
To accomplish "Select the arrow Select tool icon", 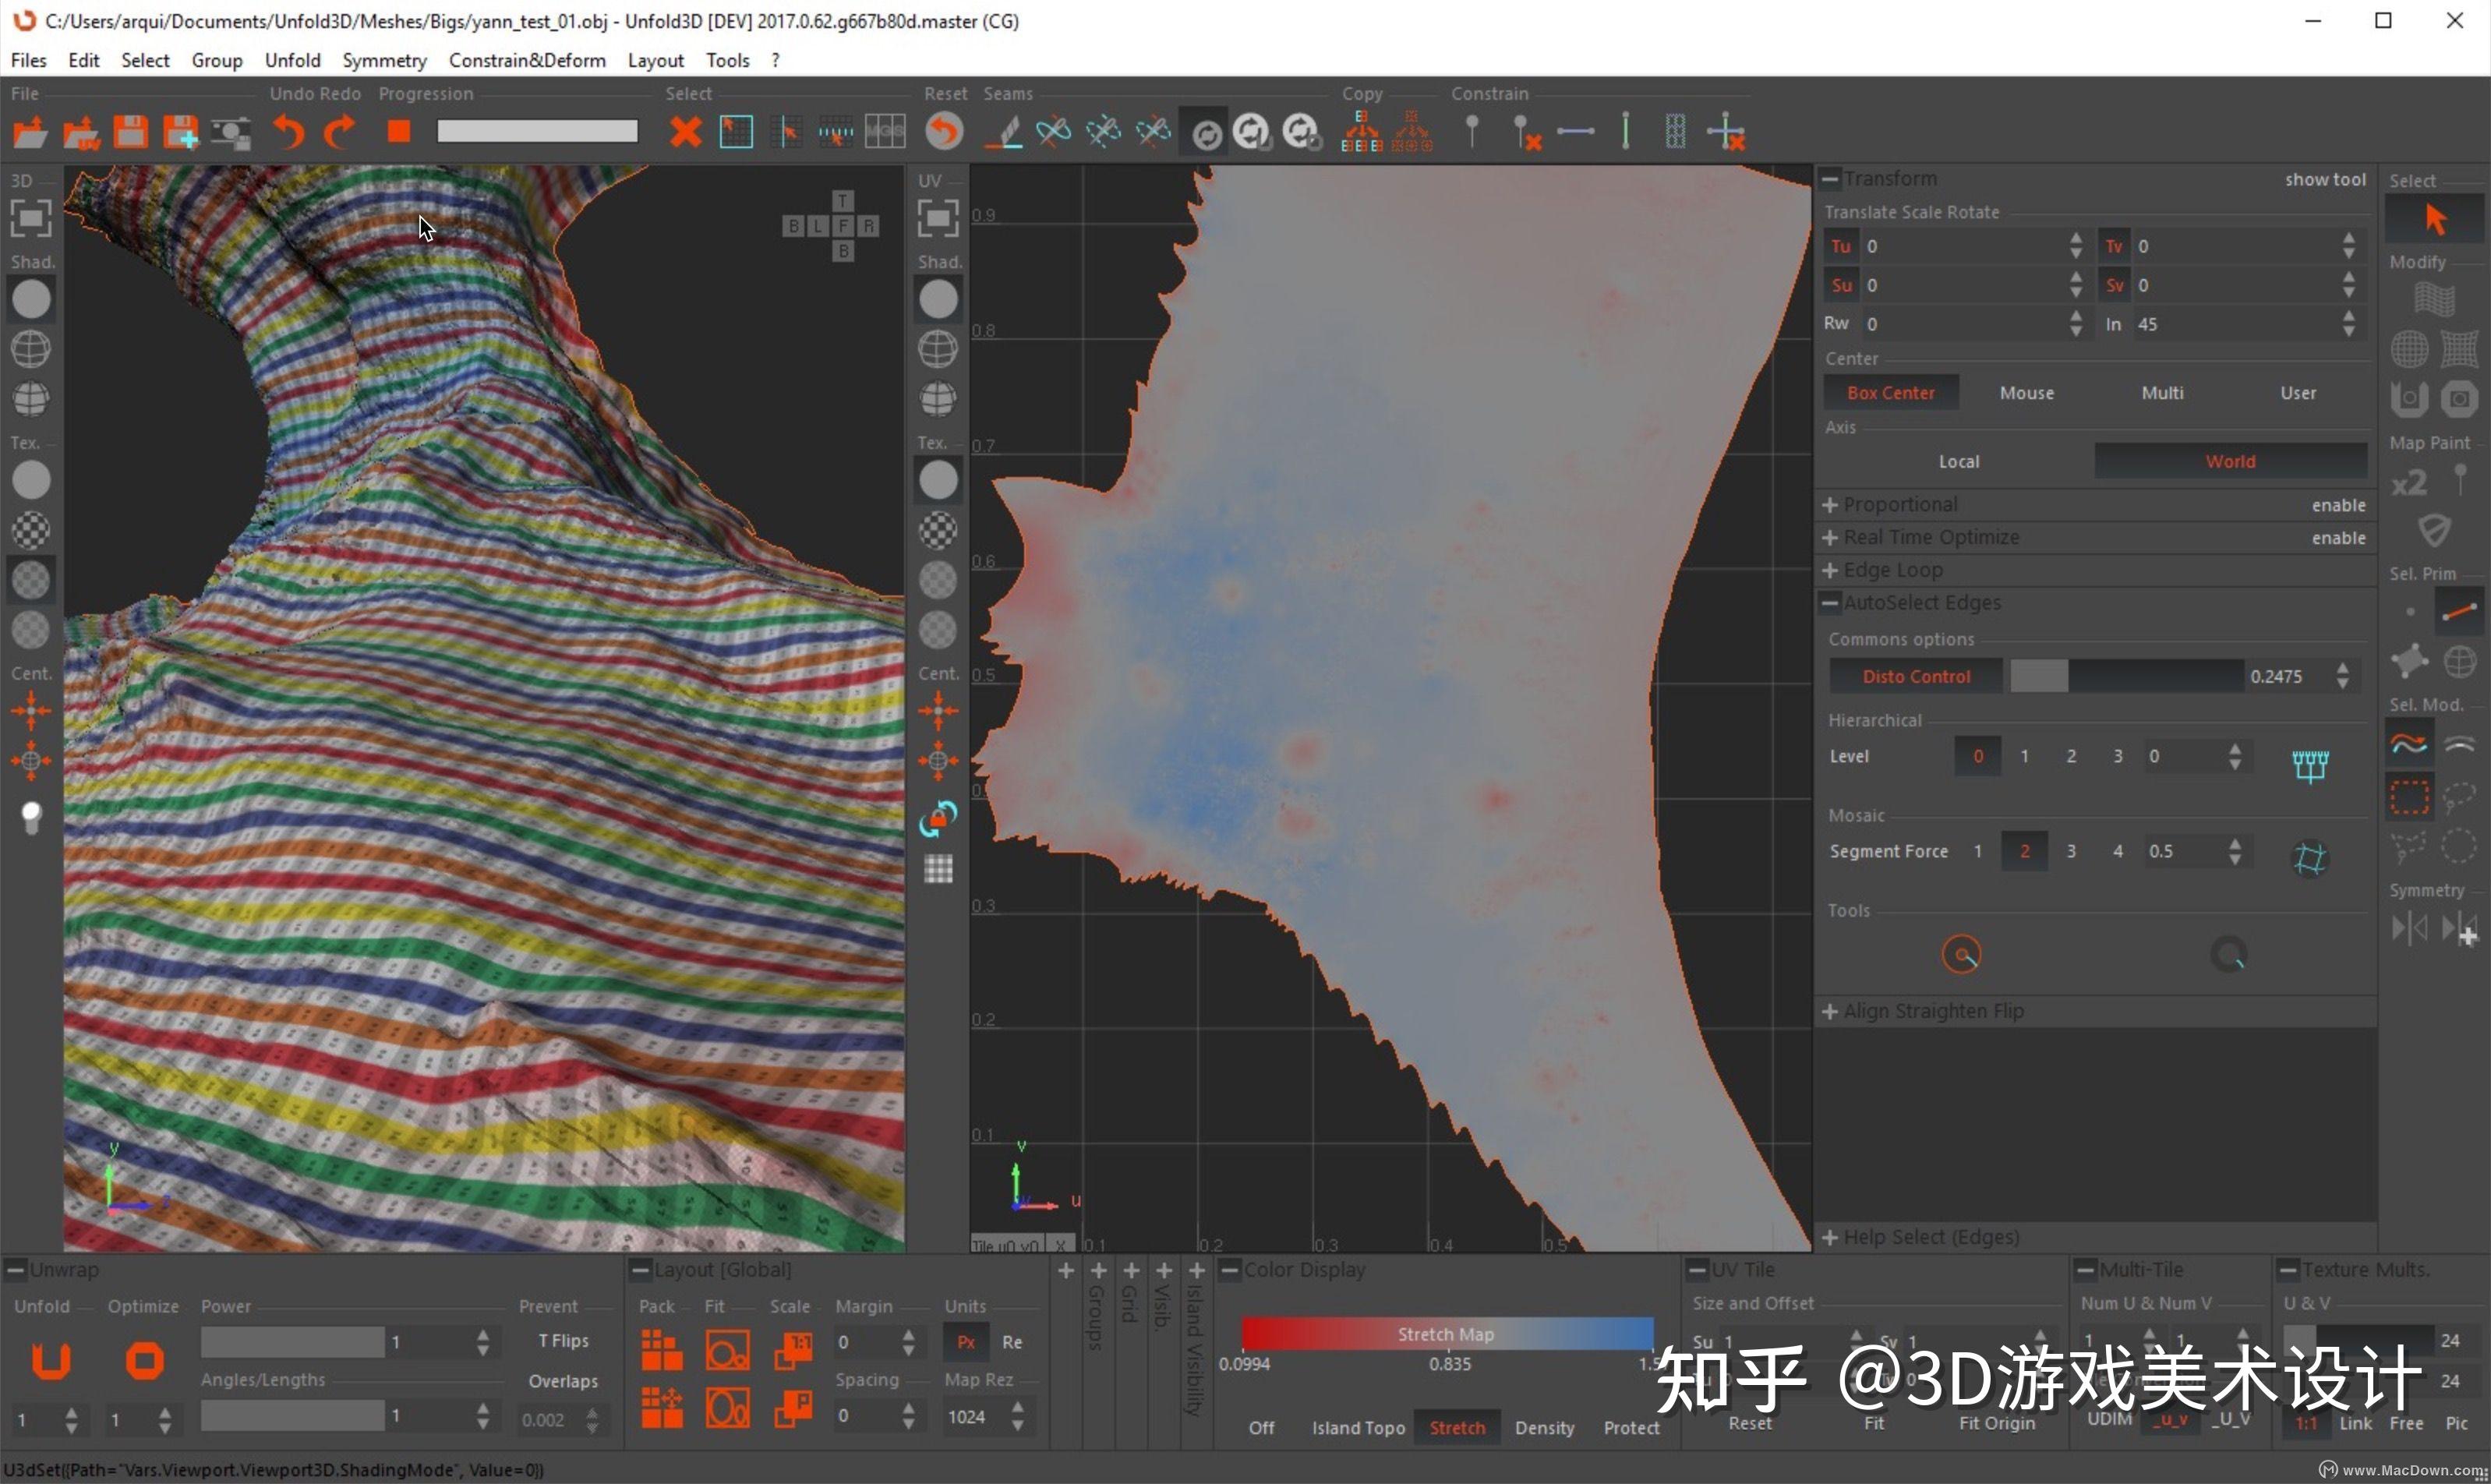I will [x=2435, y=219].
